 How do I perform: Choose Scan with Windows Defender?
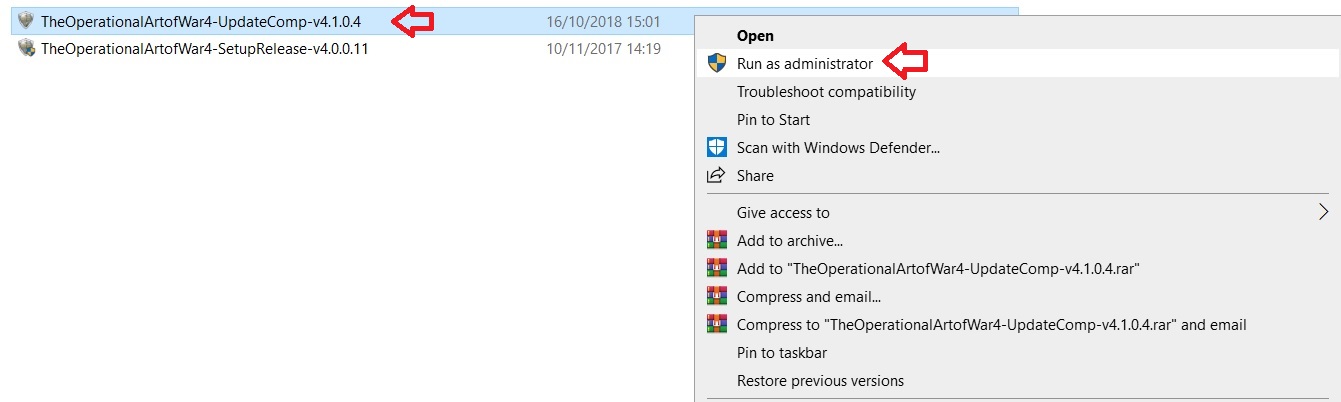click(838, 148)
